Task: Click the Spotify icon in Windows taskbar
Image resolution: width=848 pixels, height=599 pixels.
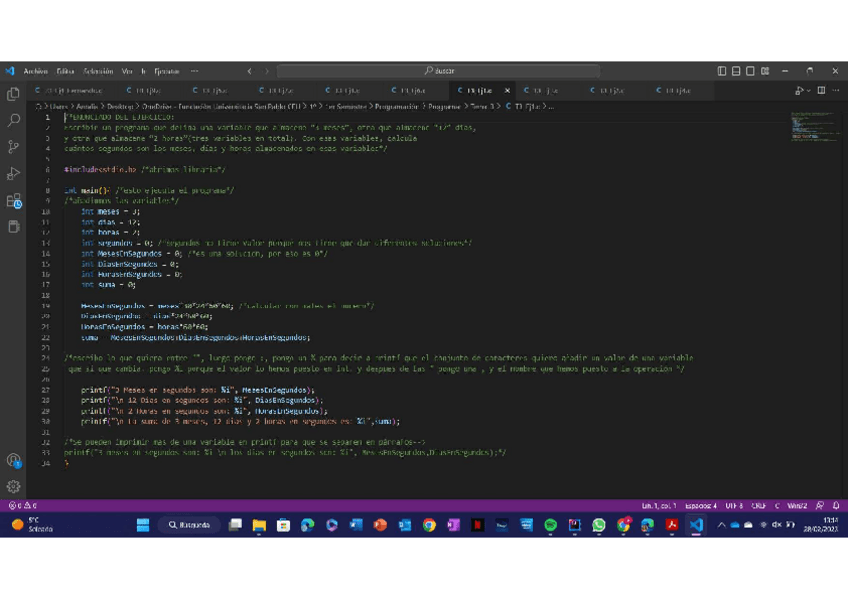Action: click(x=550, y=525)
